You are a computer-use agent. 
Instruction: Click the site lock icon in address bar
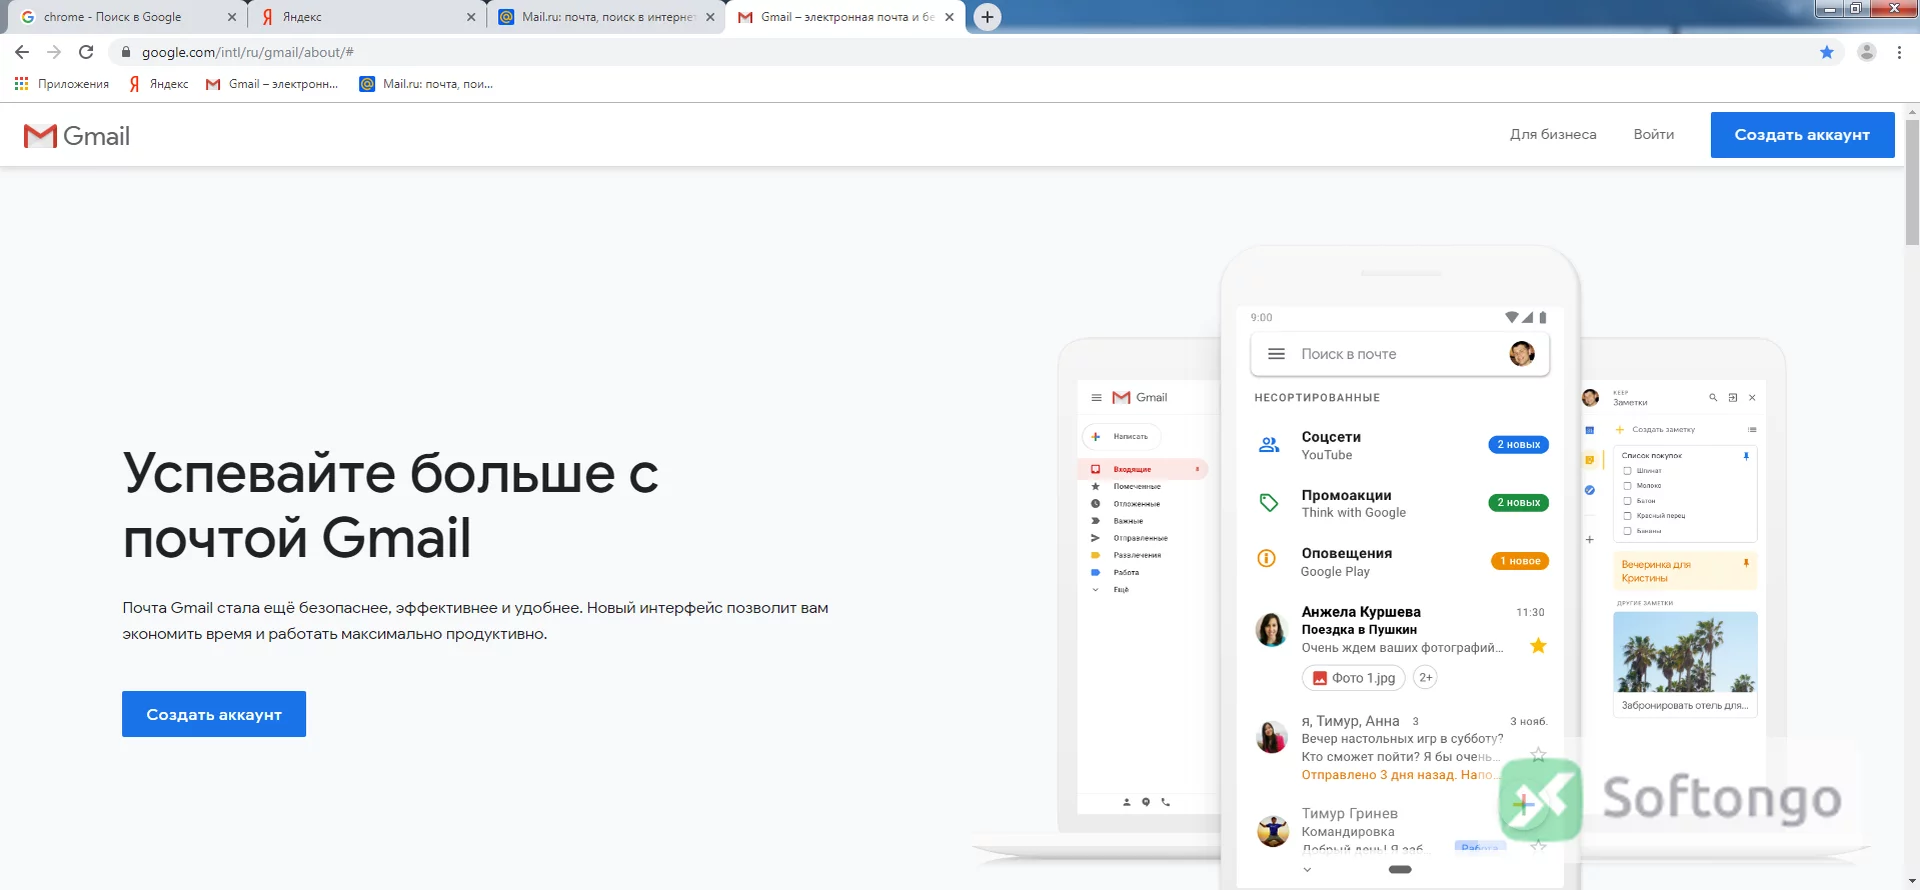tap(125, 52)
